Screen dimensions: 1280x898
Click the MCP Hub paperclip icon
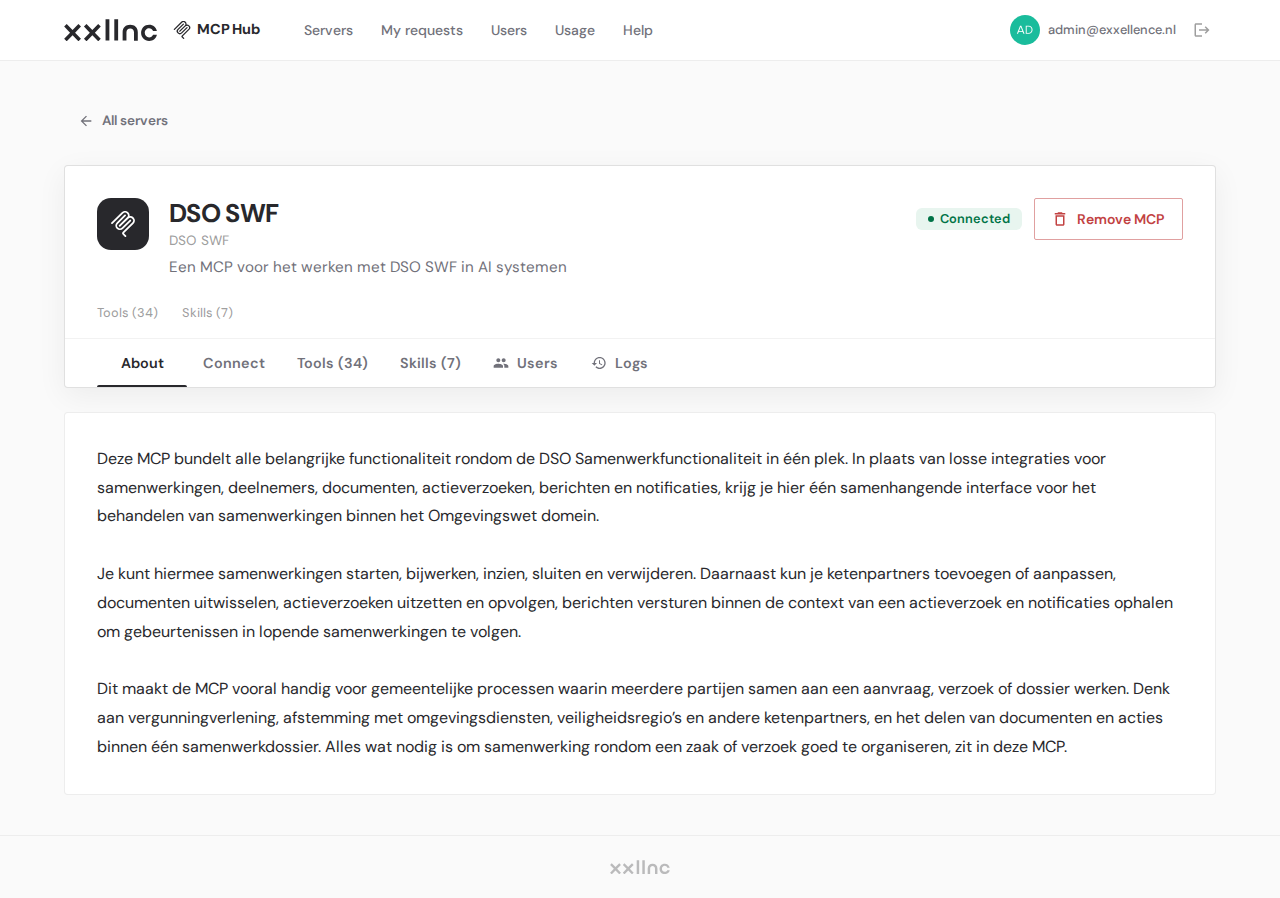(182, 30)
